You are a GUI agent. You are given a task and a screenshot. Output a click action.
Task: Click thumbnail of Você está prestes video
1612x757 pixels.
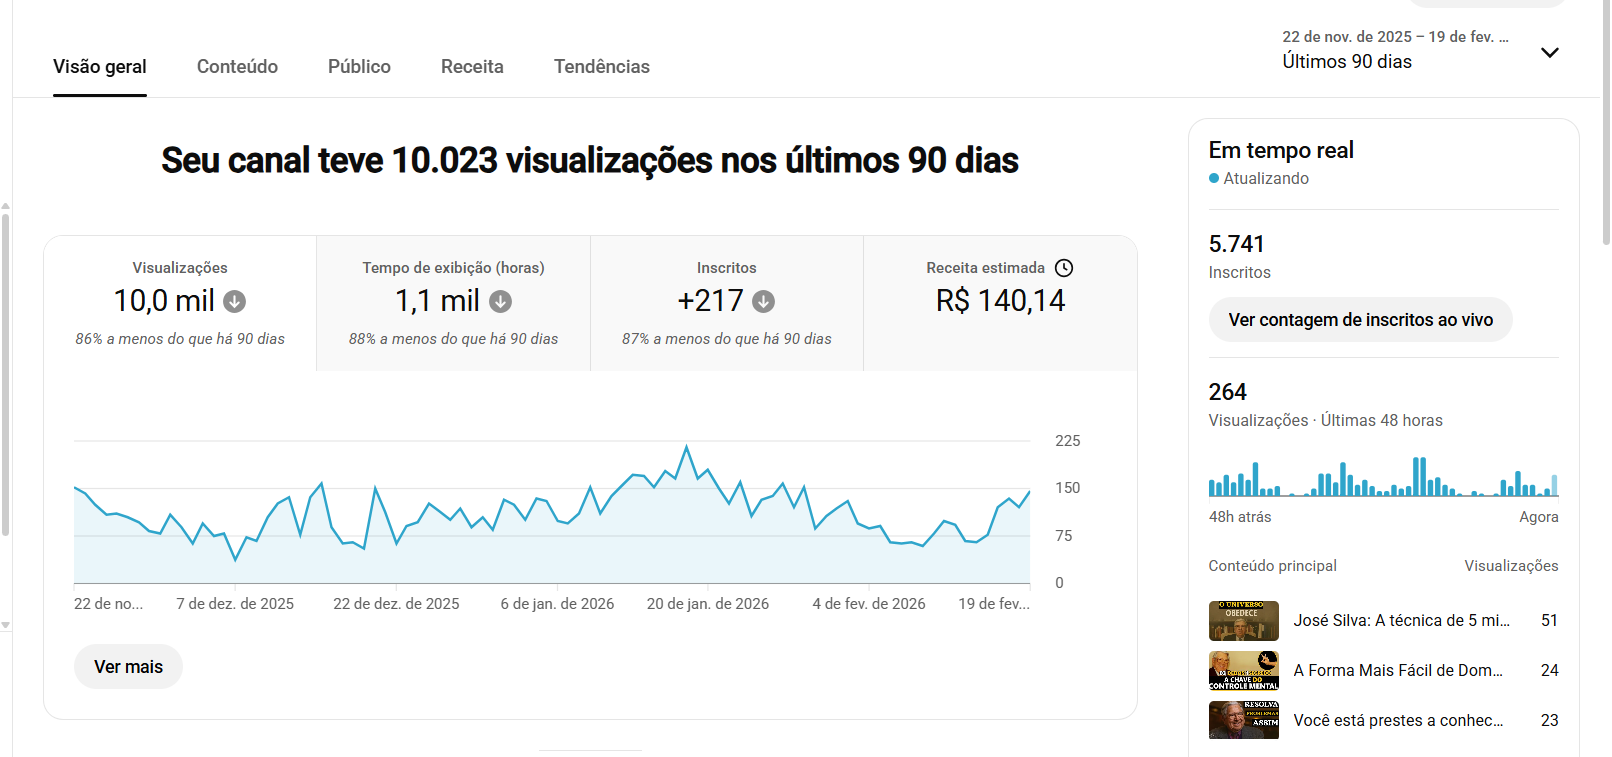click(1243, 720)
